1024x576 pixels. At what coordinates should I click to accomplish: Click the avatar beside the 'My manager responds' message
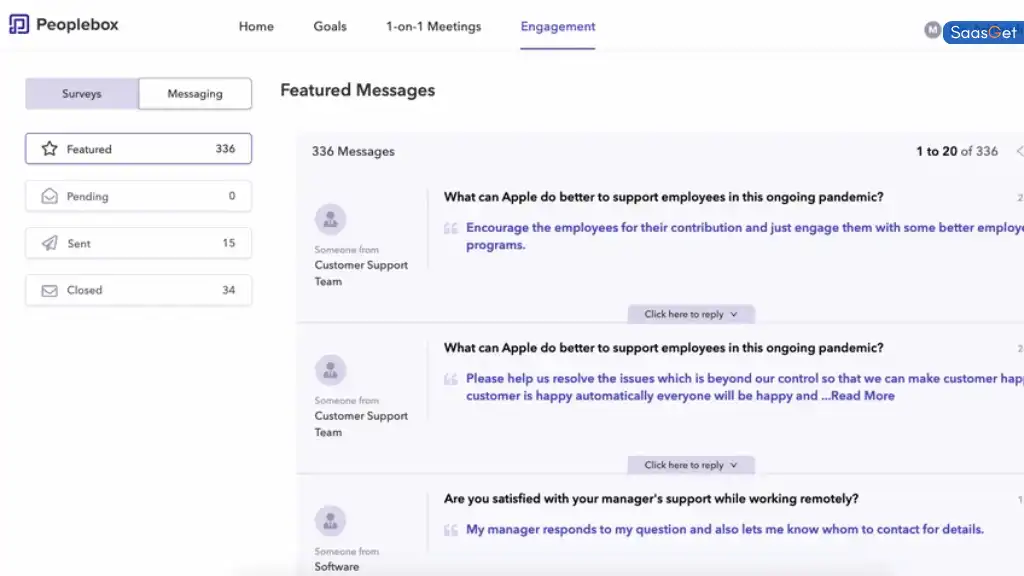330,521
